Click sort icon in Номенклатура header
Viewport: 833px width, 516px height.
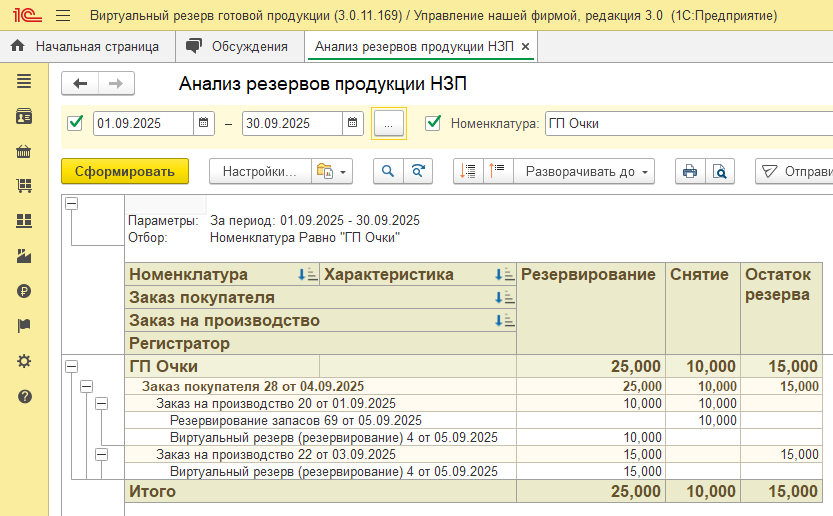[307, 274]
